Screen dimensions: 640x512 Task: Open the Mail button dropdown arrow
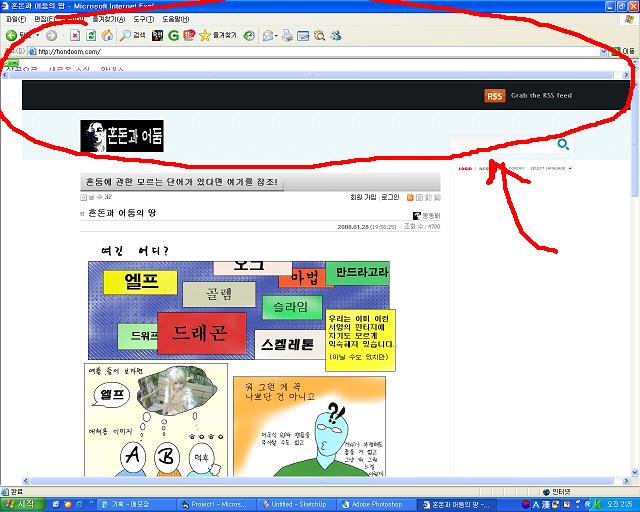(276, 36)
